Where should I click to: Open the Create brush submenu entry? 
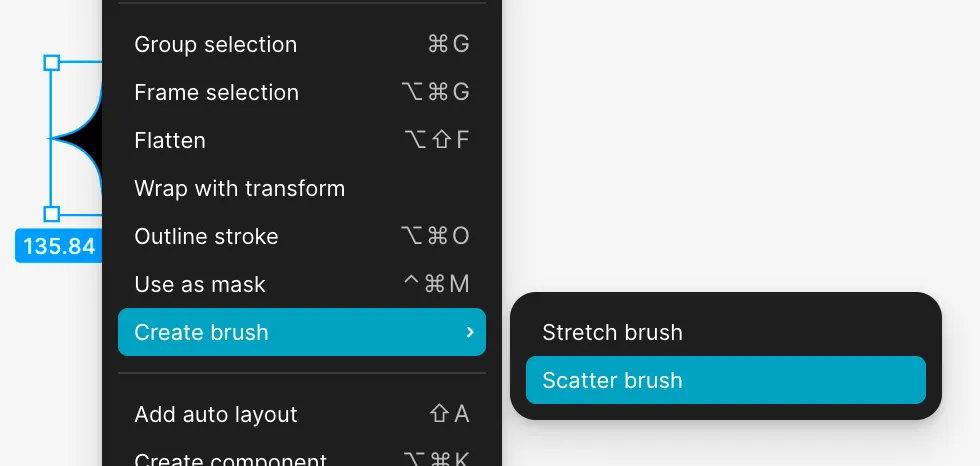[x=201, y=332]
